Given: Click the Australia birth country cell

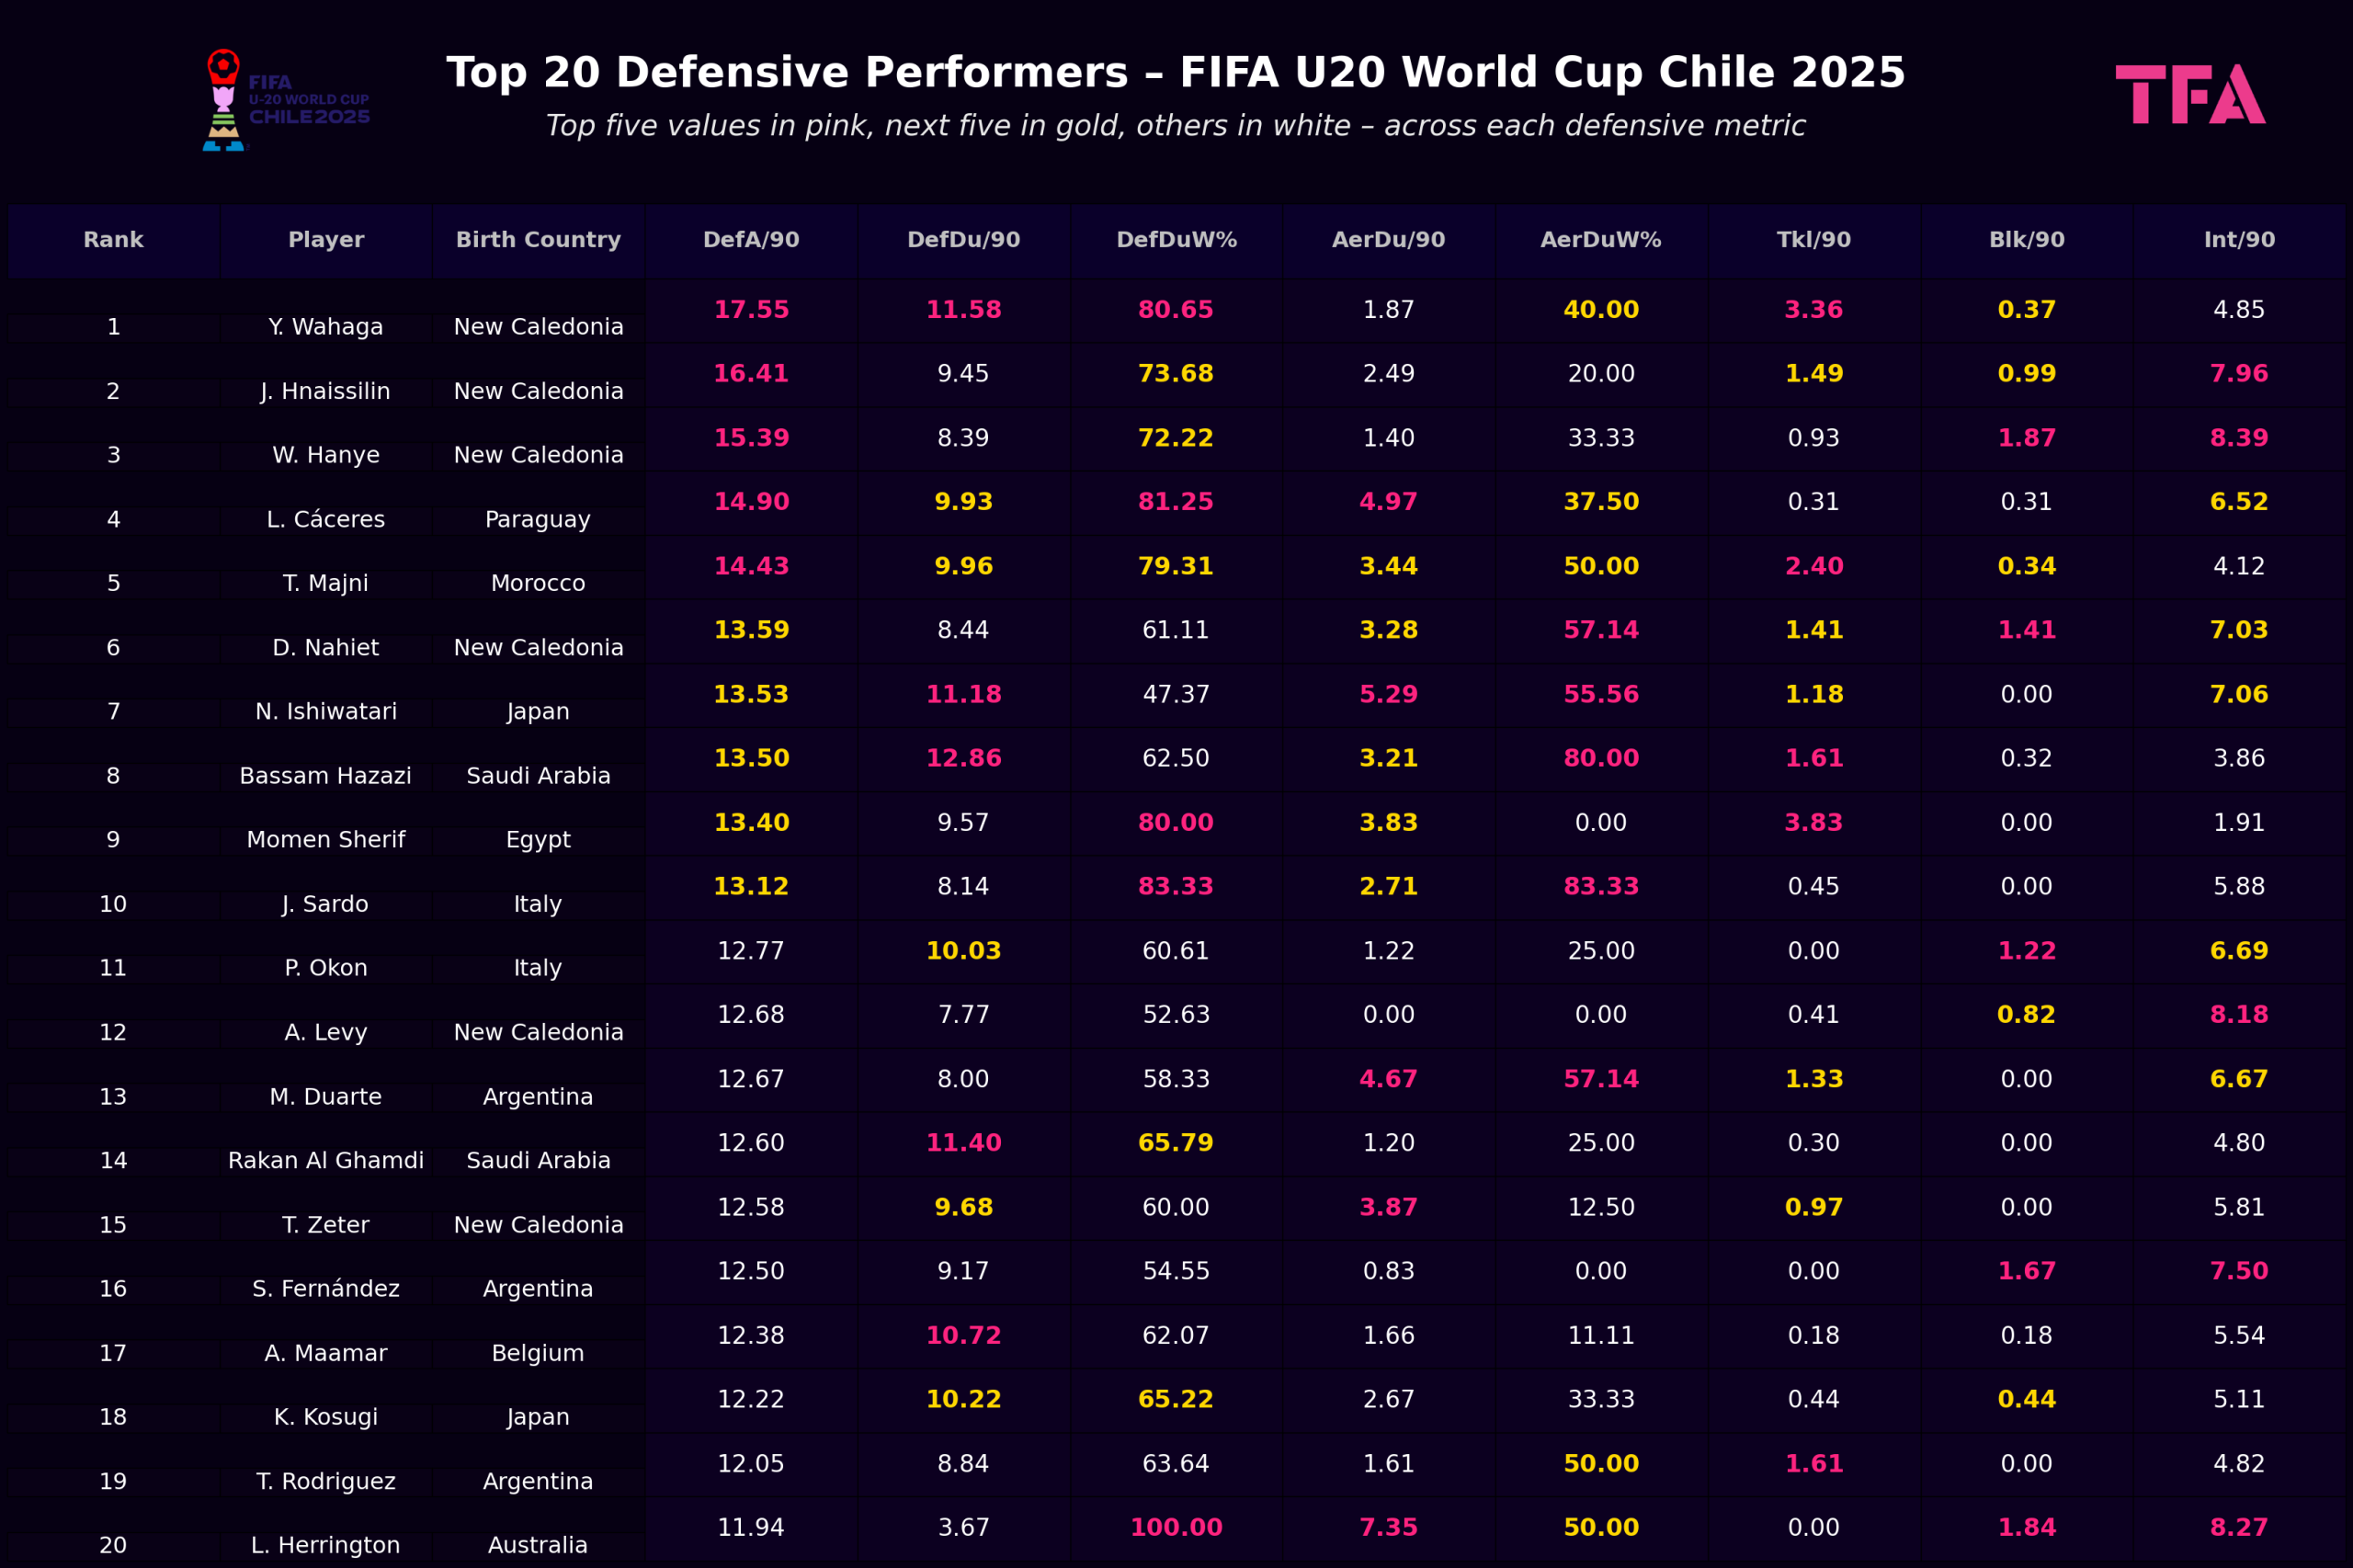Looking at the screenshot, I should coord(538,1545).
